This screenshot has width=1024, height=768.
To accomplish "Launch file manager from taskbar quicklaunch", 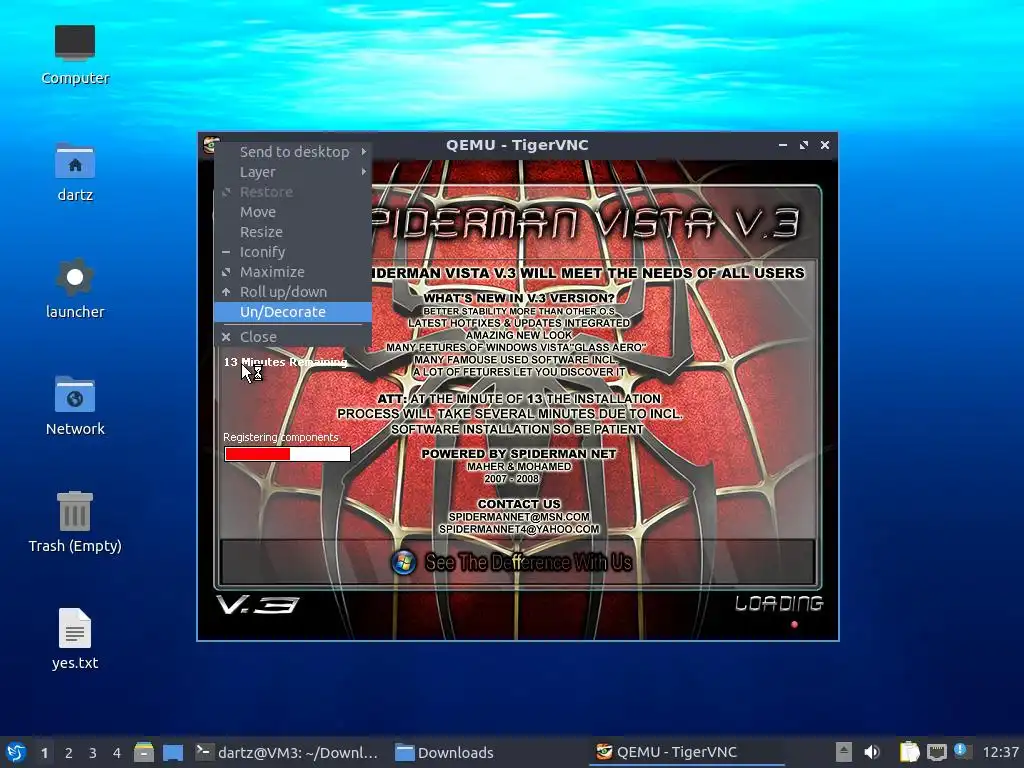I will [x=144, y=752].
